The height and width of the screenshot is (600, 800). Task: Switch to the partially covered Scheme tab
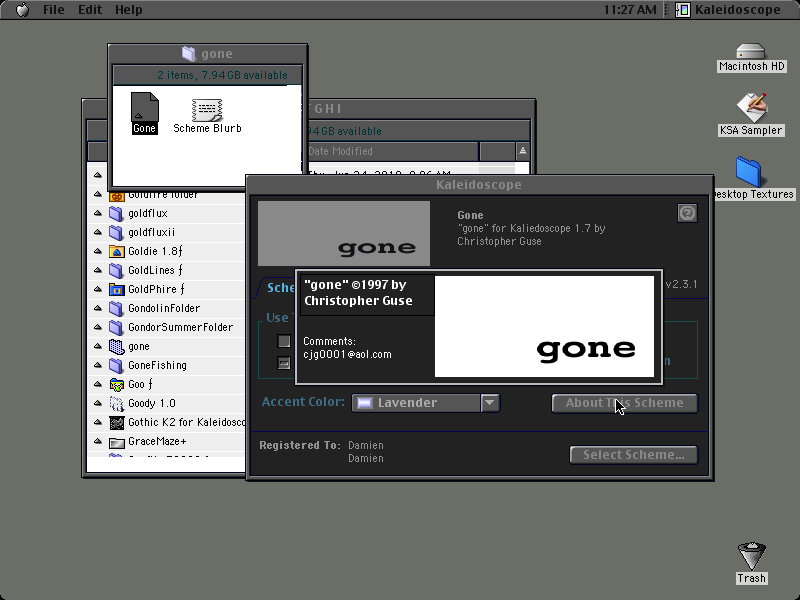coord(278,288)
